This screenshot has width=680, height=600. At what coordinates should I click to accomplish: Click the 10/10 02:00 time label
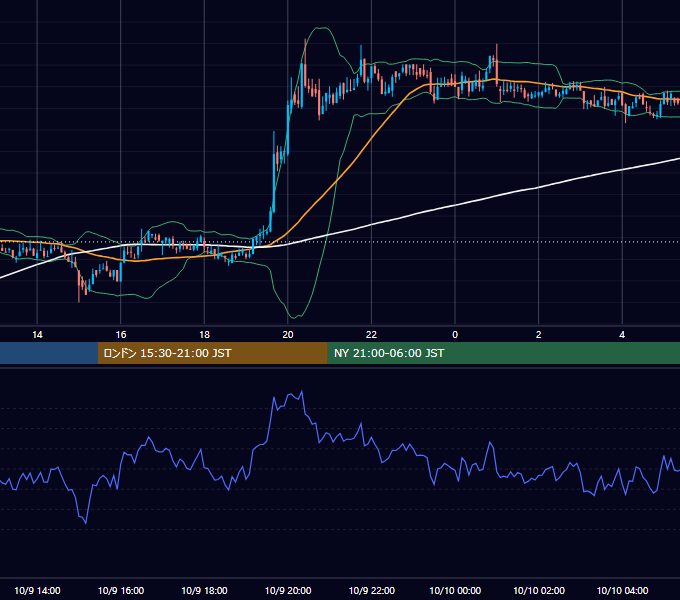pyautogui.click(x=539, y=590)
